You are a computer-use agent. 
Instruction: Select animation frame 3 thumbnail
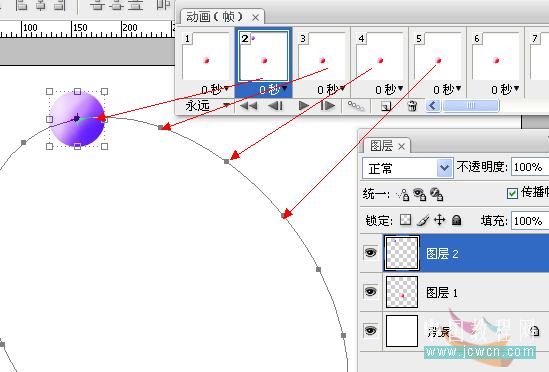(x=321, y=56)
